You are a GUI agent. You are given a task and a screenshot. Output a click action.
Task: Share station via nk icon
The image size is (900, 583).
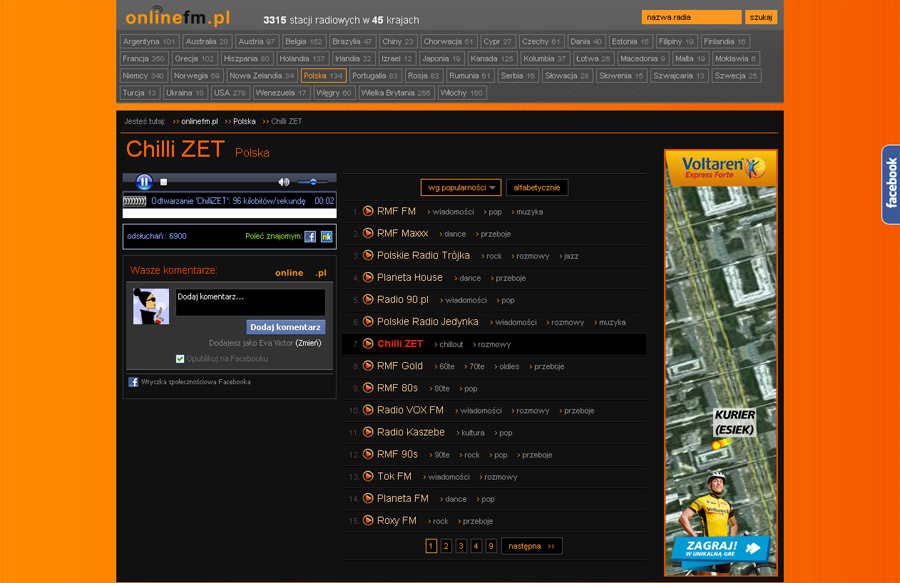[x=327, y=236]
